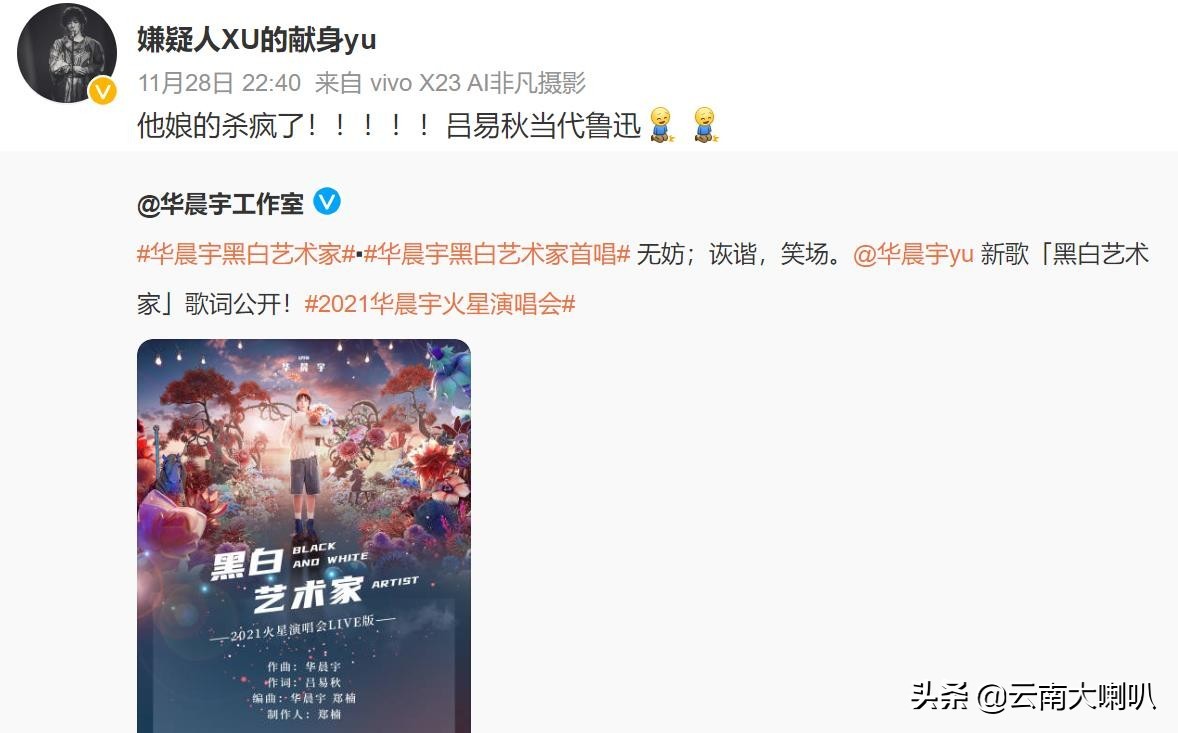Open hashtag #华晨宇黑白艺术家#
The height and width of the screenshot is (733, 1178).
(246, 255)
